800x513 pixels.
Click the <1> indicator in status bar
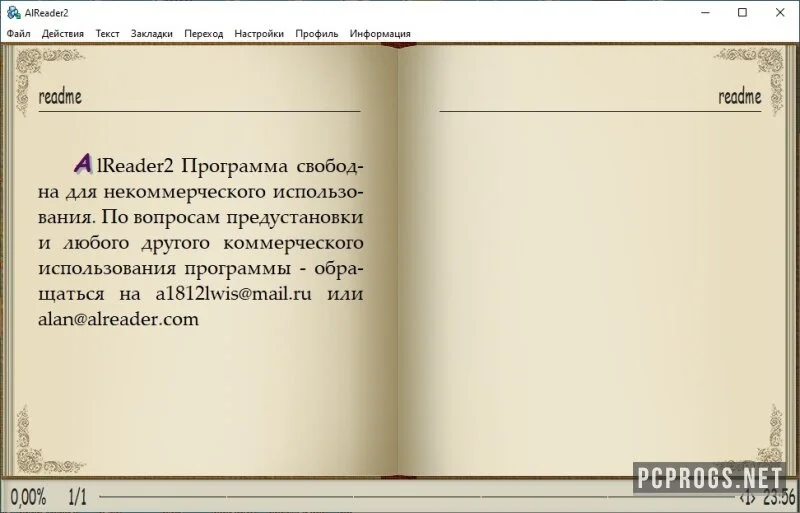747,497
